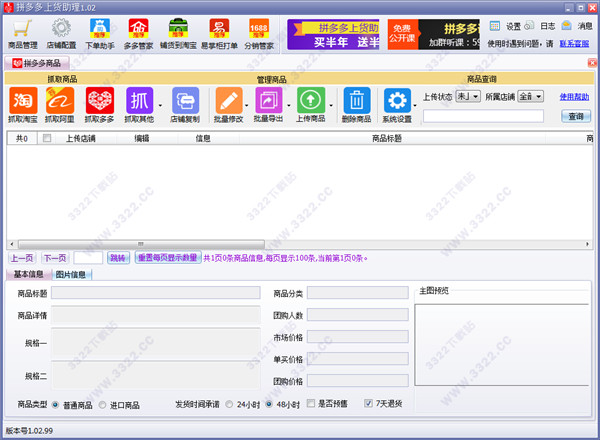600x440 pixels.
Task: Close the 拼多多商品 tab panel
Action: 592,63
